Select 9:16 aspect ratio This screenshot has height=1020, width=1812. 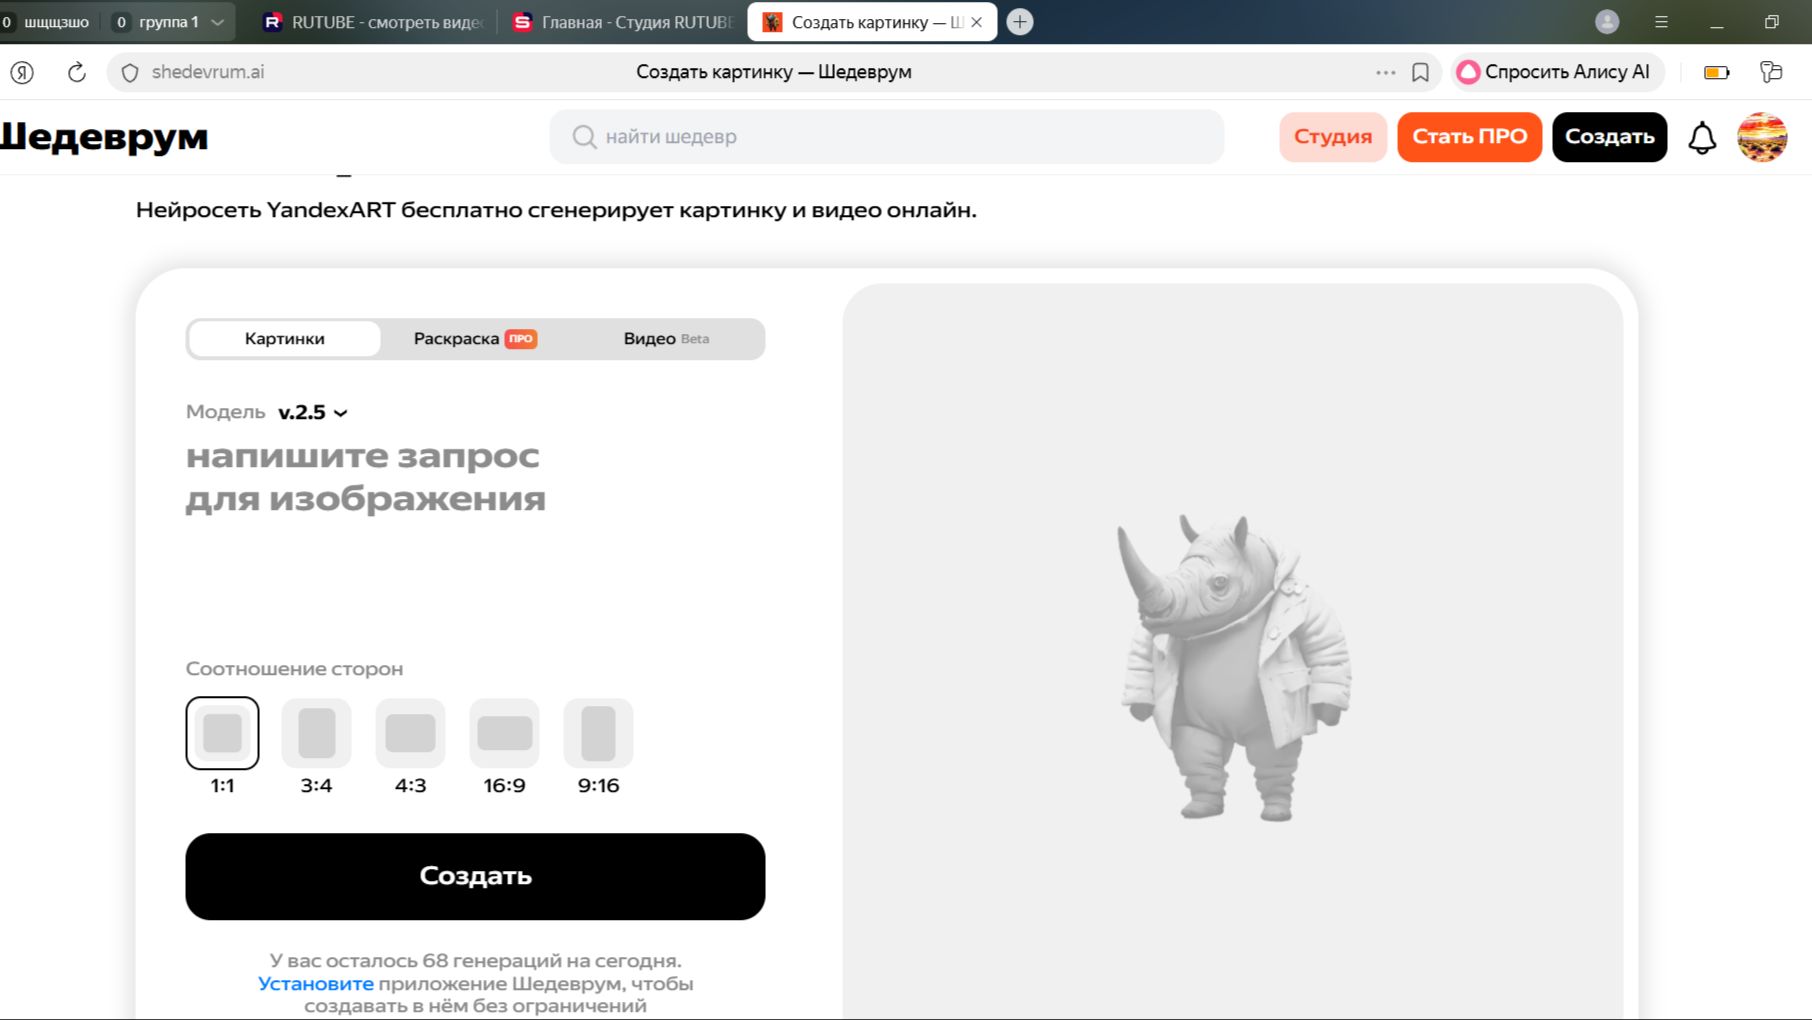[598, 733]
